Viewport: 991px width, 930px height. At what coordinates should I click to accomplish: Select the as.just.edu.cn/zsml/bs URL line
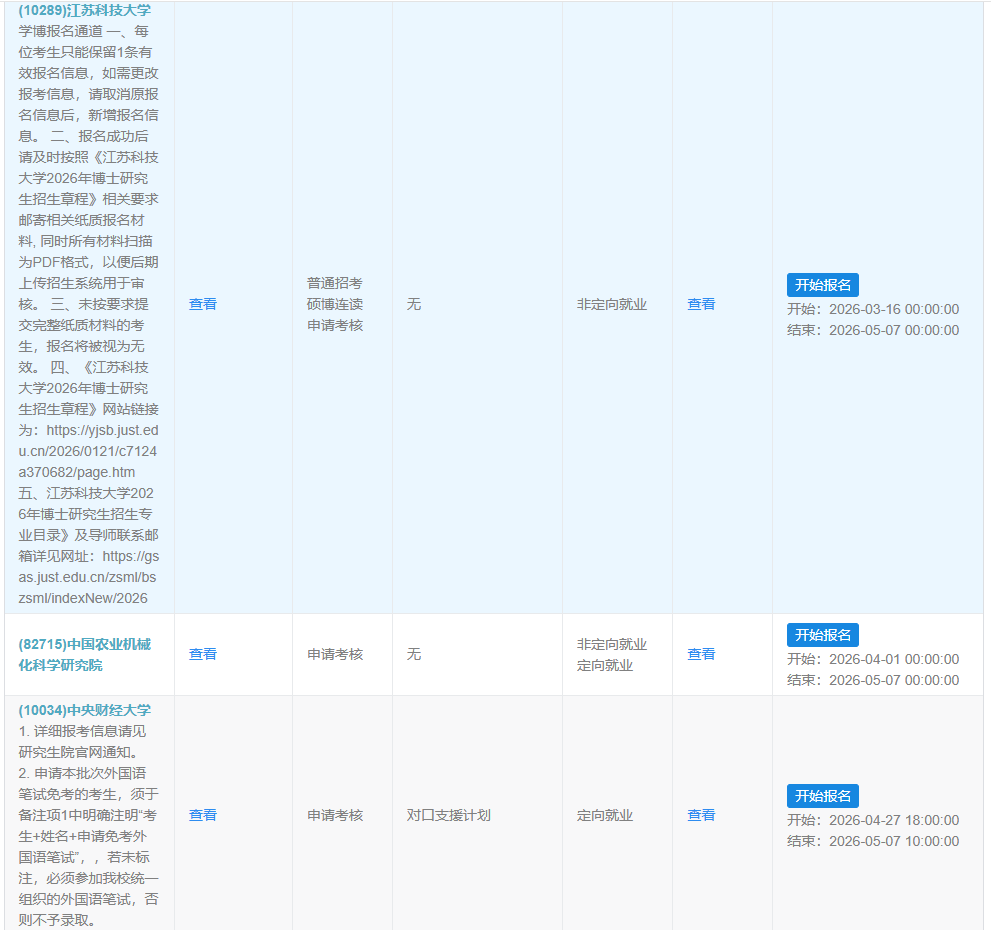coord(87,577)
